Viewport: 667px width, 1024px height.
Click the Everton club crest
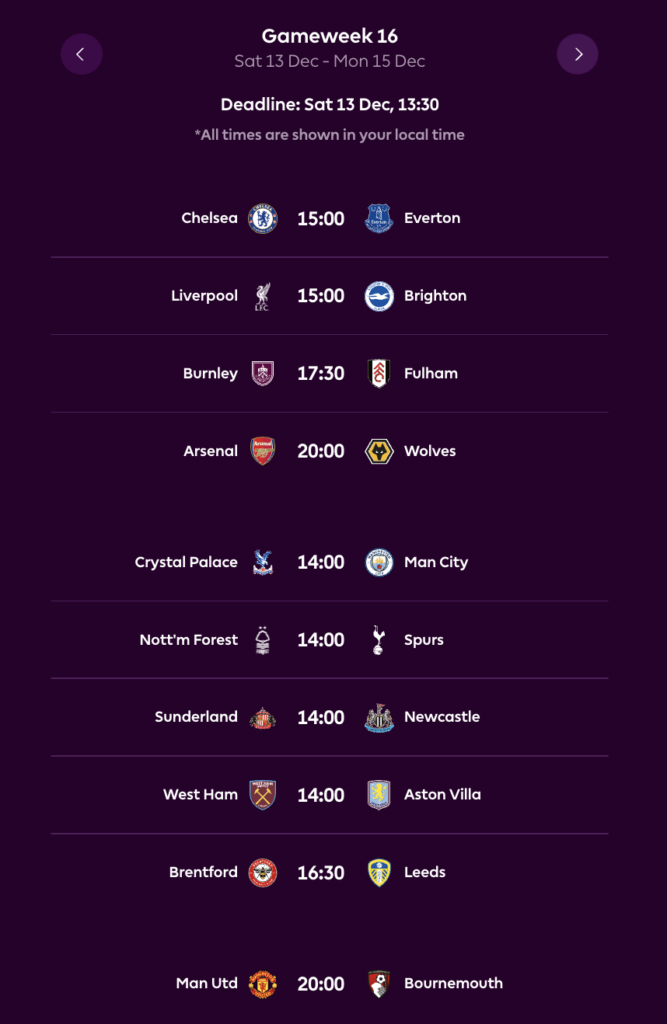click(x=379, y=218)
